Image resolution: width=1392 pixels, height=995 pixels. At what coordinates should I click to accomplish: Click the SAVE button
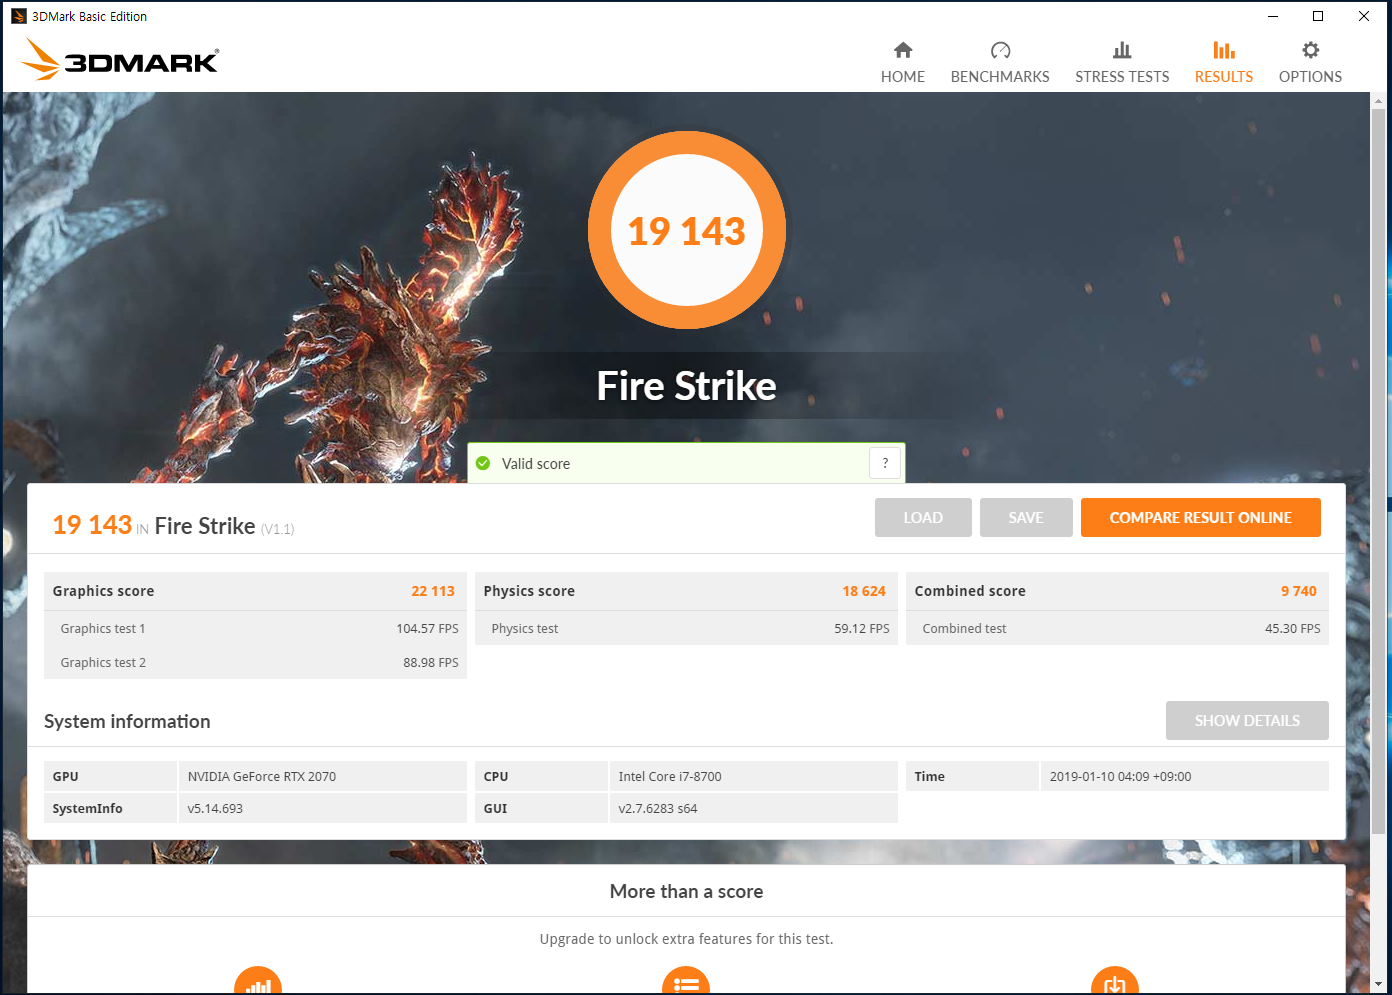[1026, 518]
